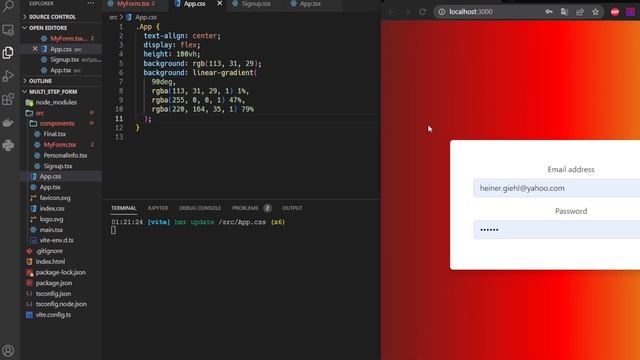
Task: Open Remote Explorer in activity bar
Action: click(x=8, y=30)
